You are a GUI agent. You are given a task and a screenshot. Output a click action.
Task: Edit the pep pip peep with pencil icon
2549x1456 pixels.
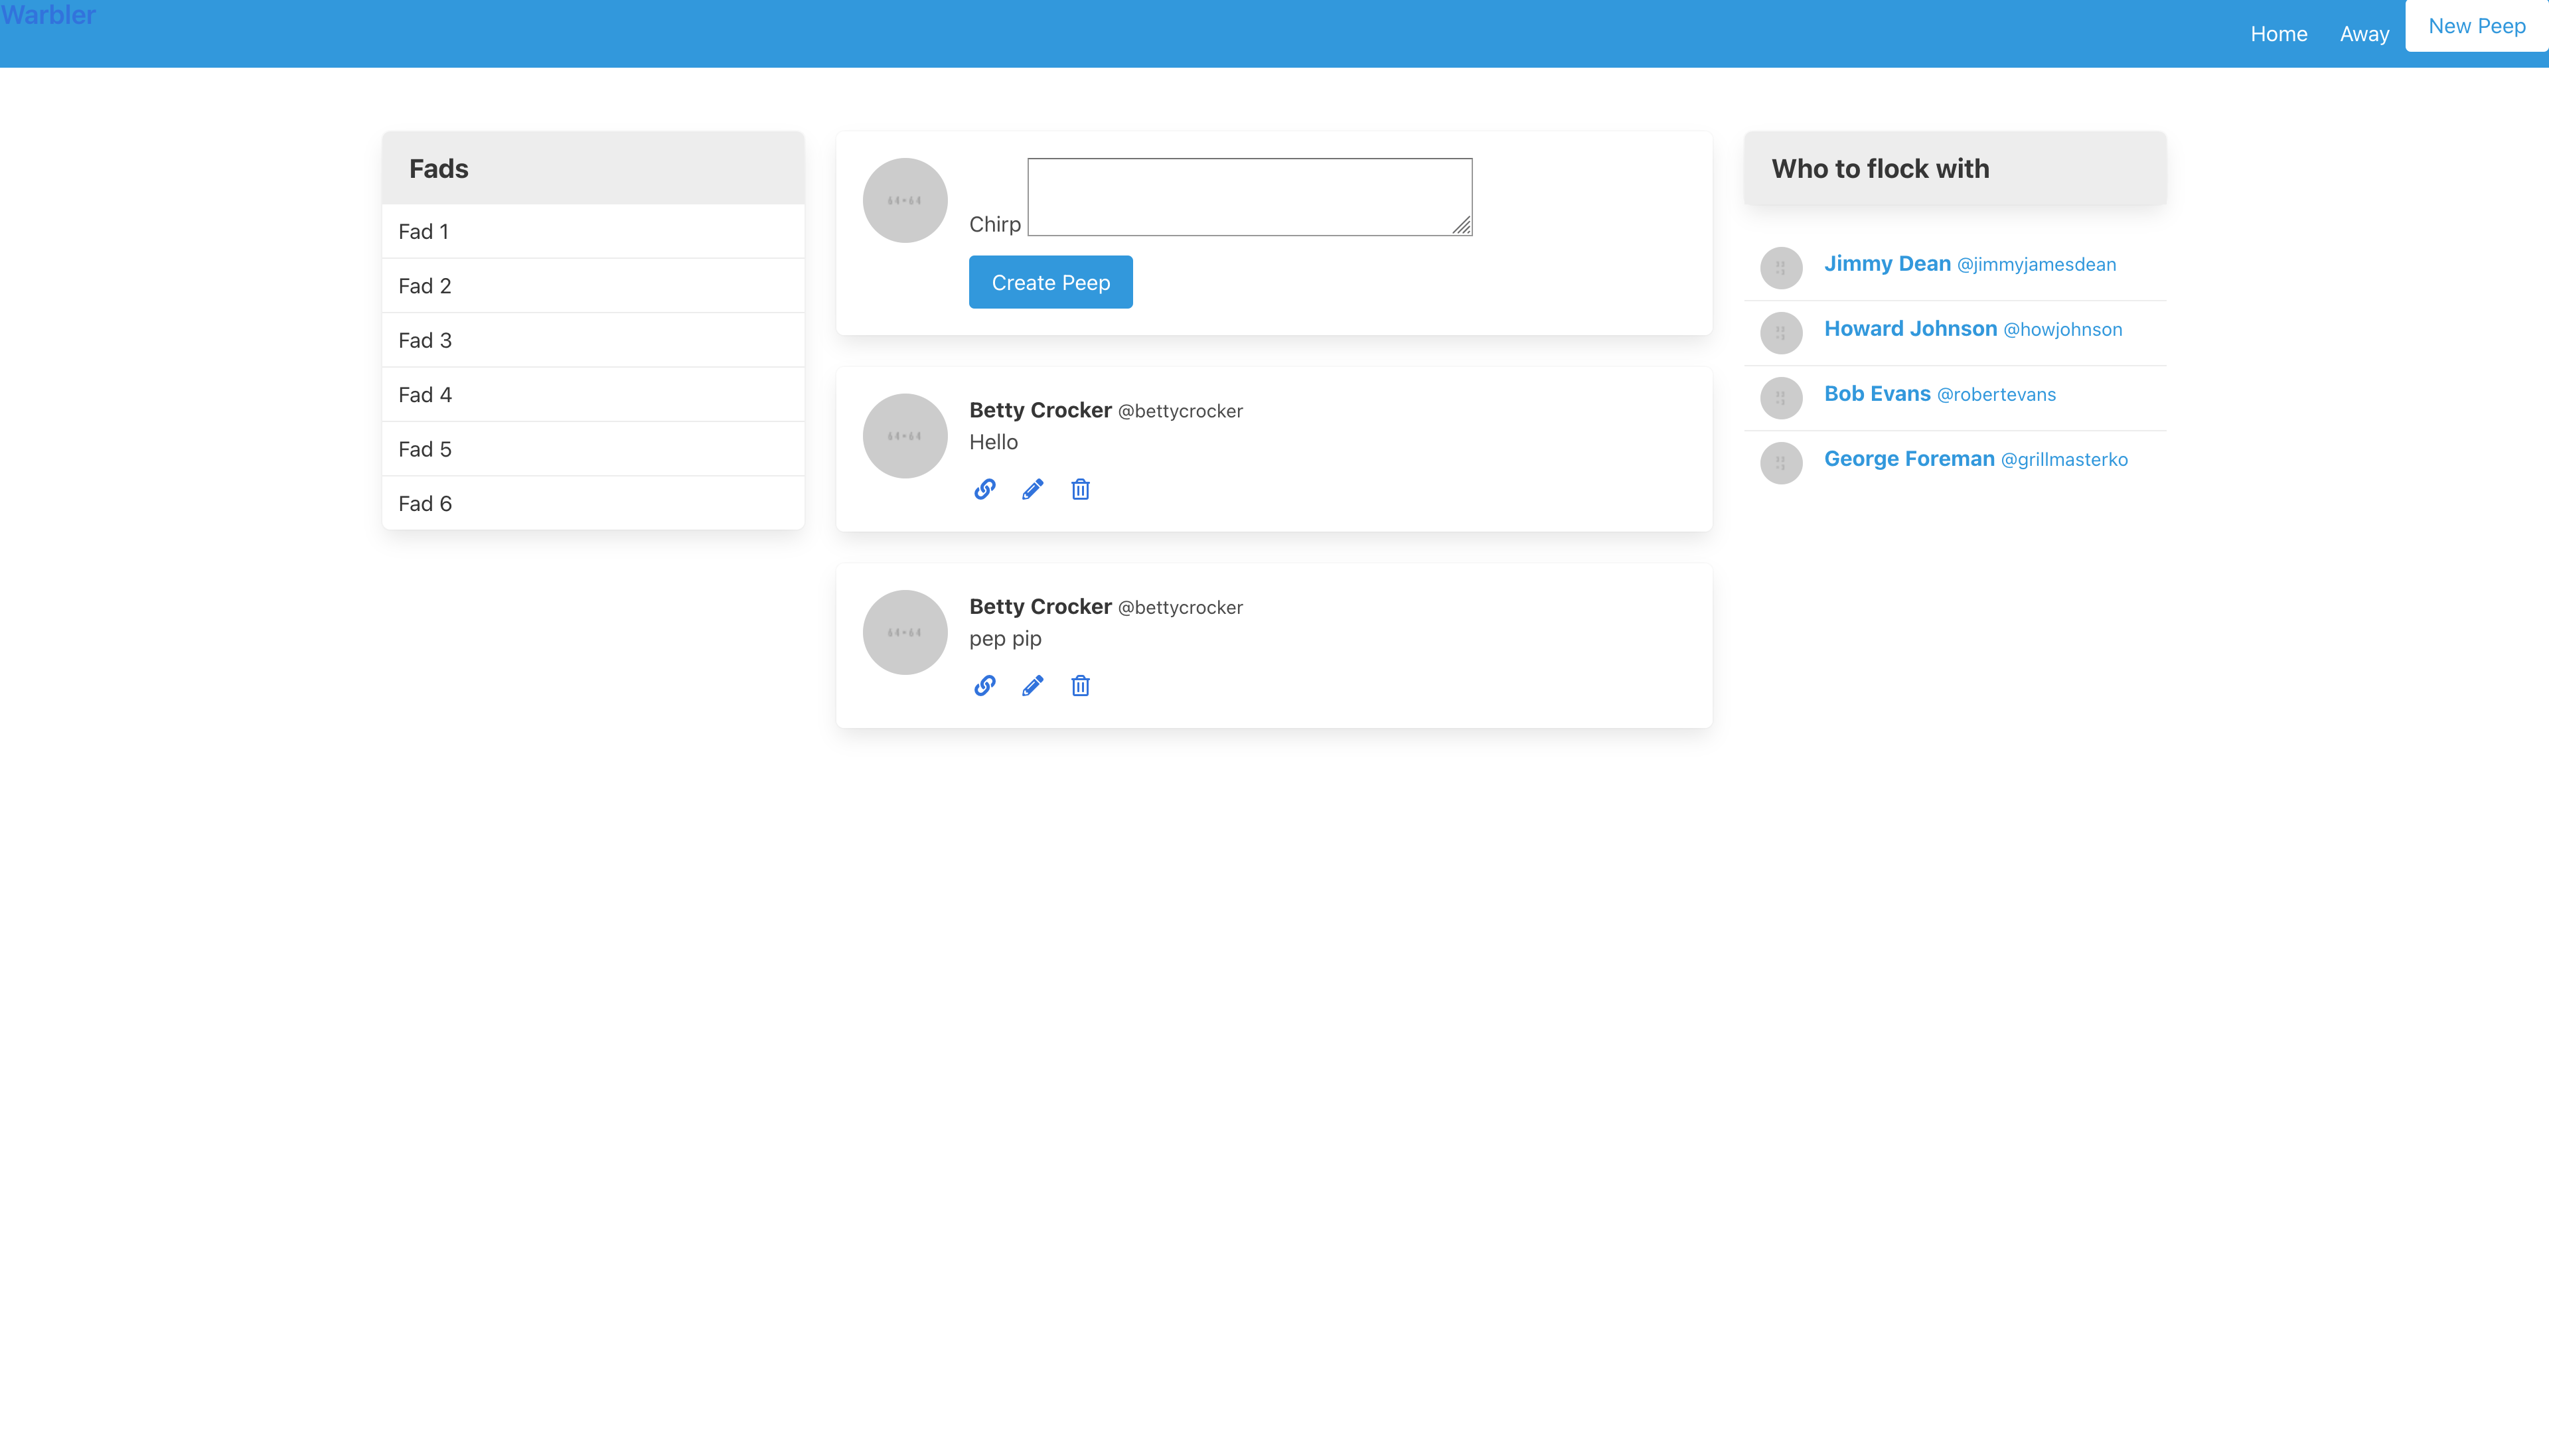[1032, 685]
